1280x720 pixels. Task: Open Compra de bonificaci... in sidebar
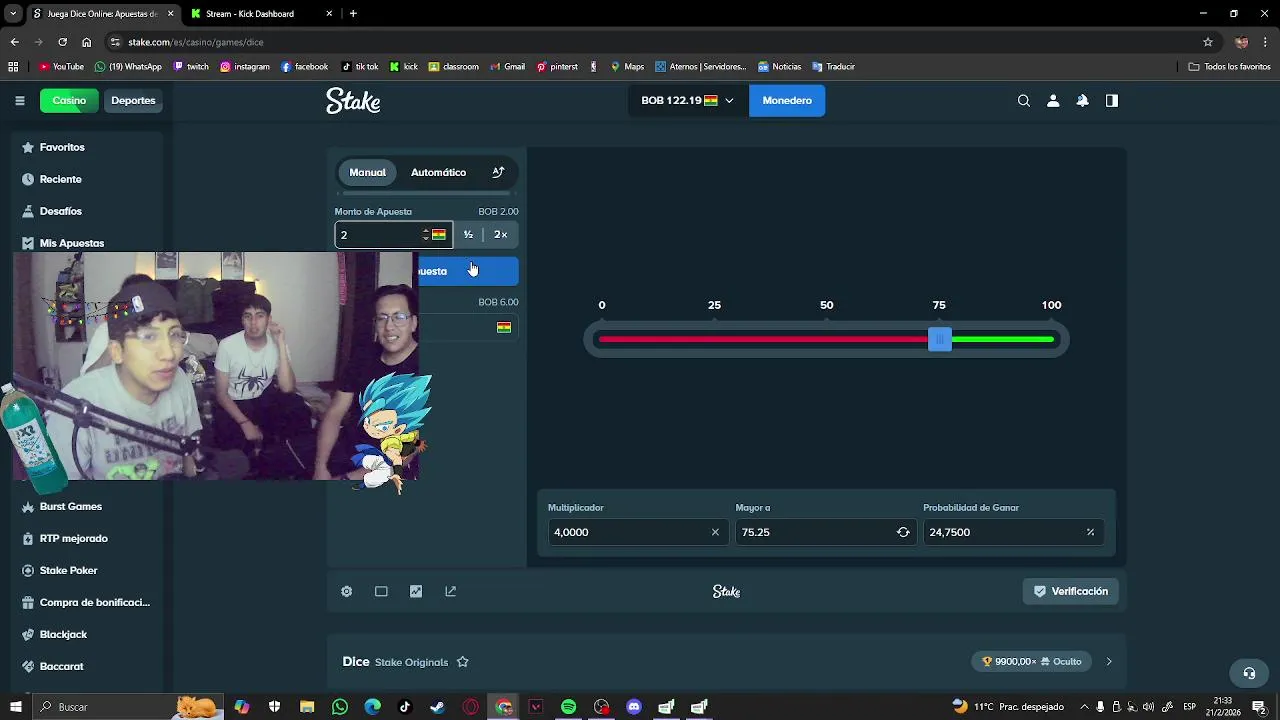(x=85, y=602)
